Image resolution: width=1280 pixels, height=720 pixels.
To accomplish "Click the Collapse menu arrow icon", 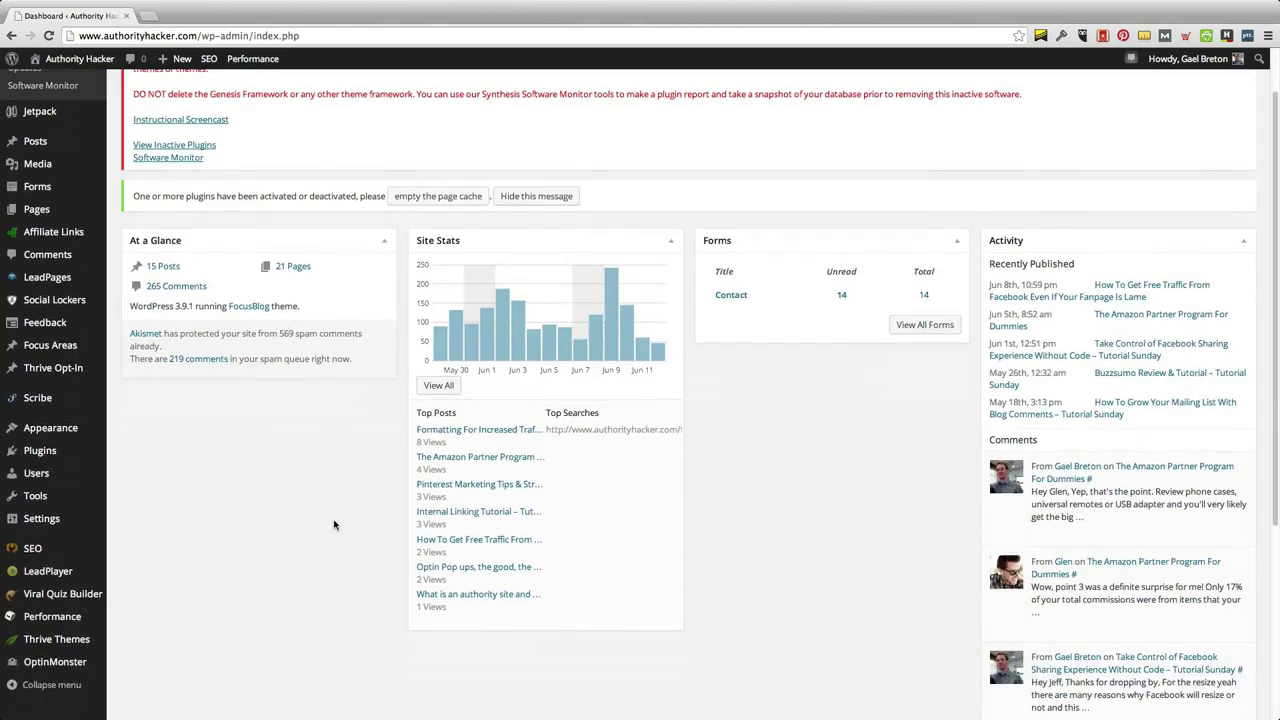I will (x=12, y=685).
